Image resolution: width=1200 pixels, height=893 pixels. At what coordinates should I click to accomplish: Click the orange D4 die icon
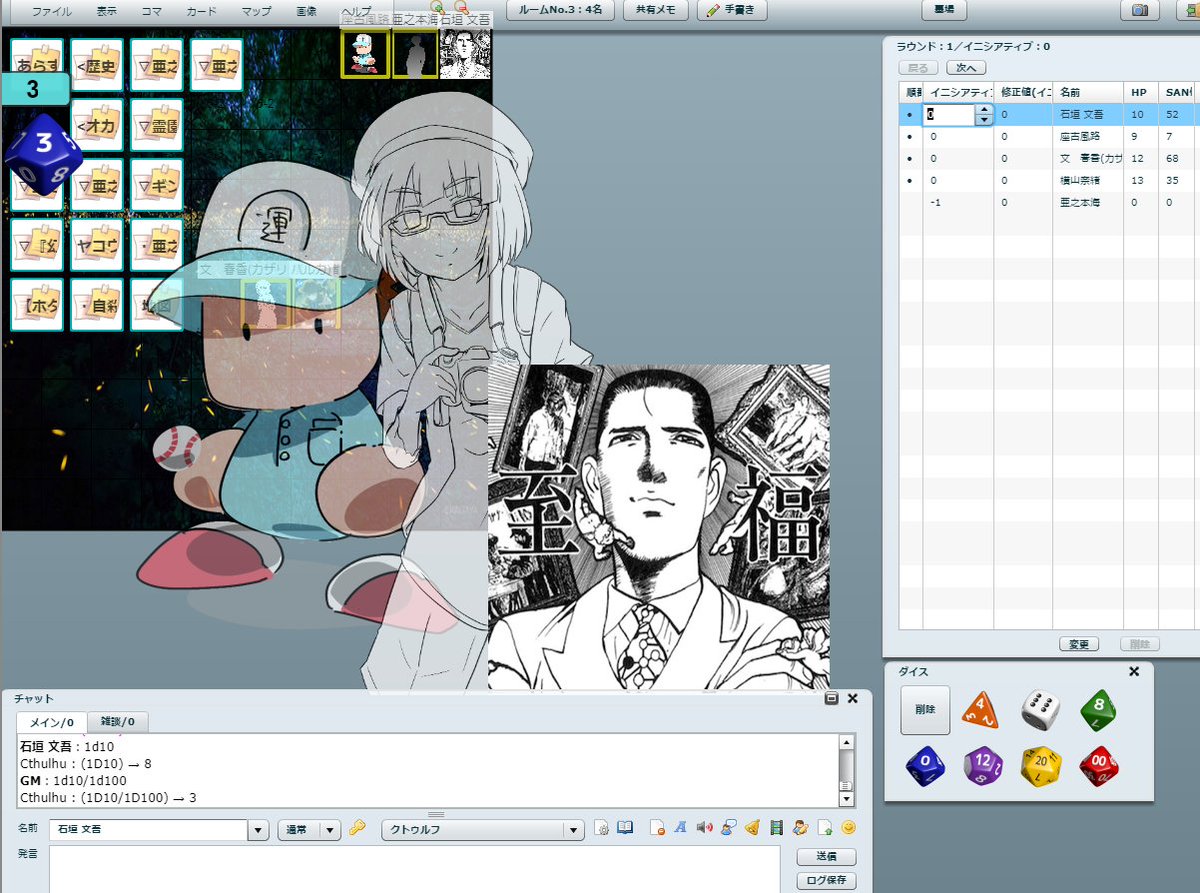(981, 708)
